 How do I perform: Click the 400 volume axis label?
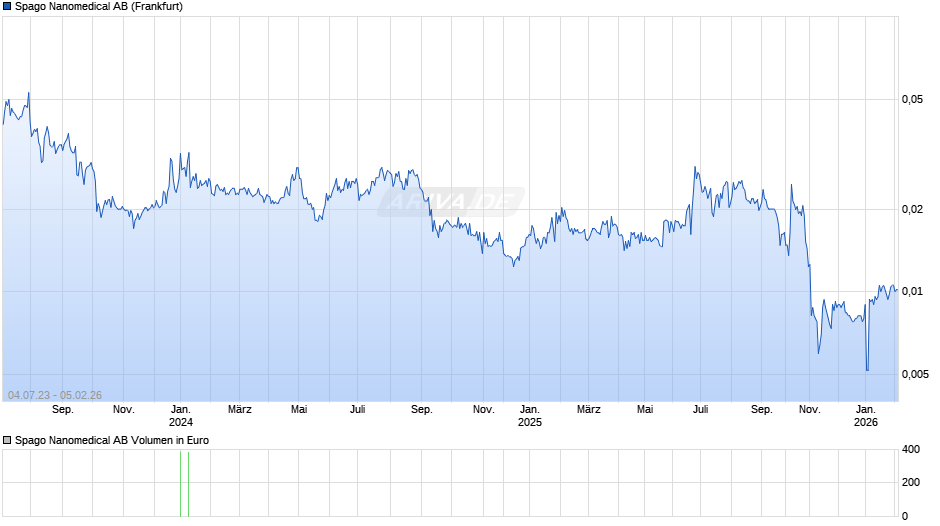click(x=911, y=449)
